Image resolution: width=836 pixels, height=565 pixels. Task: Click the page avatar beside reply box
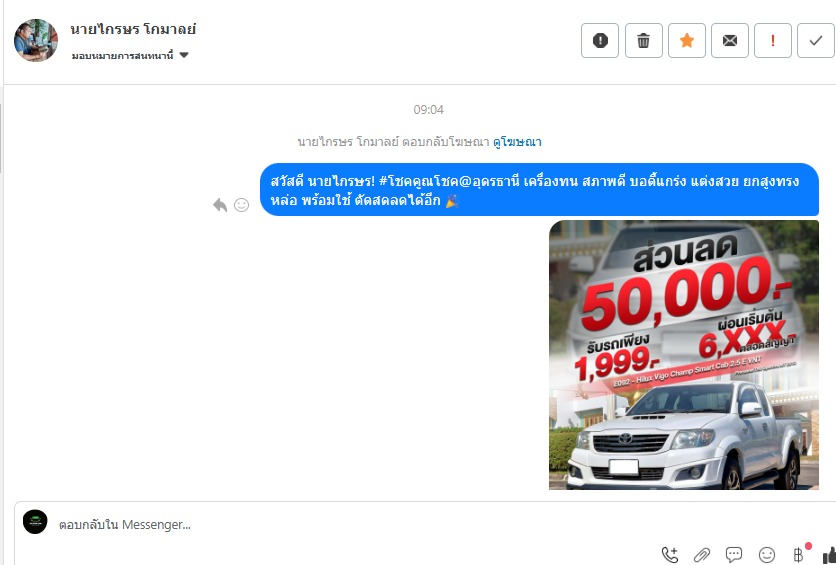click(x=35, y=522)
